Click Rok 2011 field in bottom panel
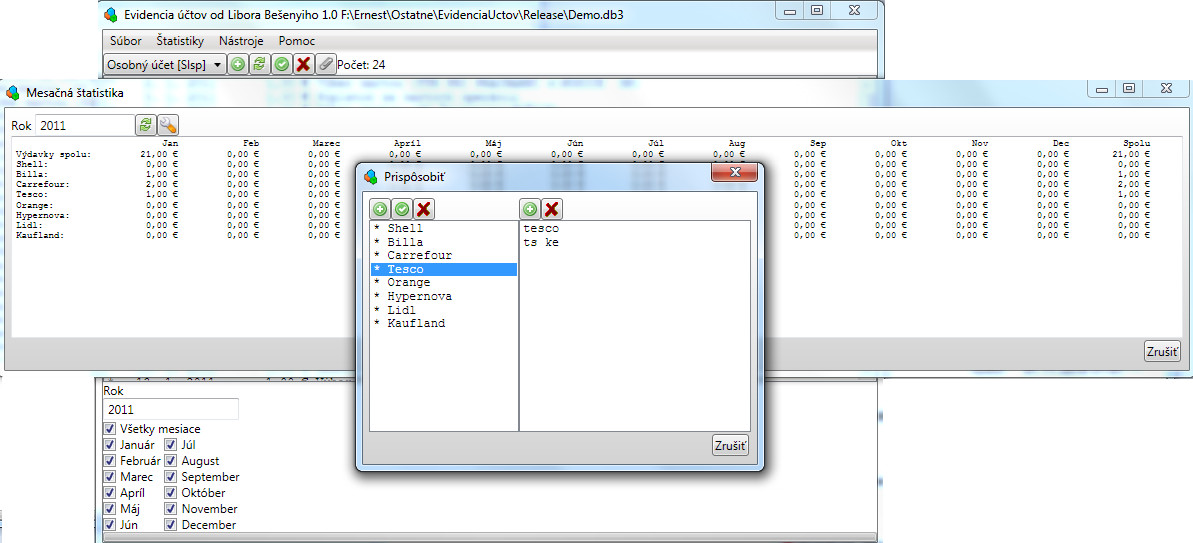Screen dimensions: 1193x543 pos(170,409)
